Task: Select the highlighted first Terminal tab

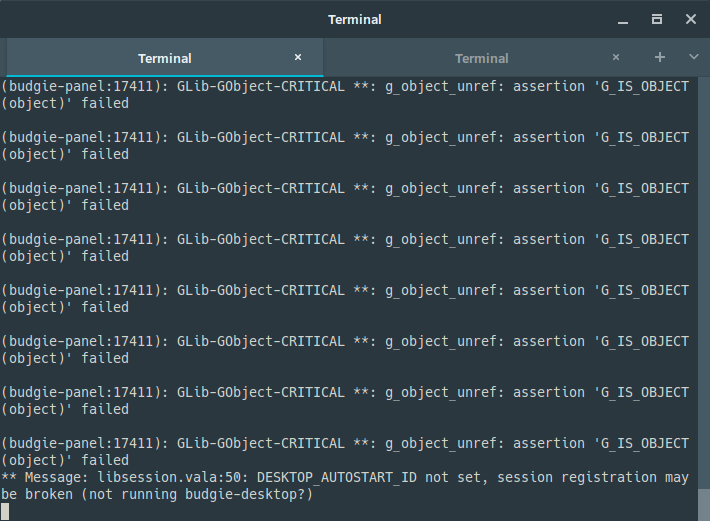Action: 165,58
